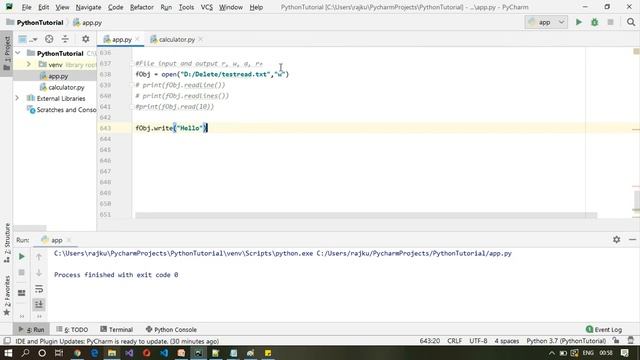Click PythonTutorial breadcrumb in navigation bar
Viewport: 640px width, 360px height.
[x=35, y=22]
